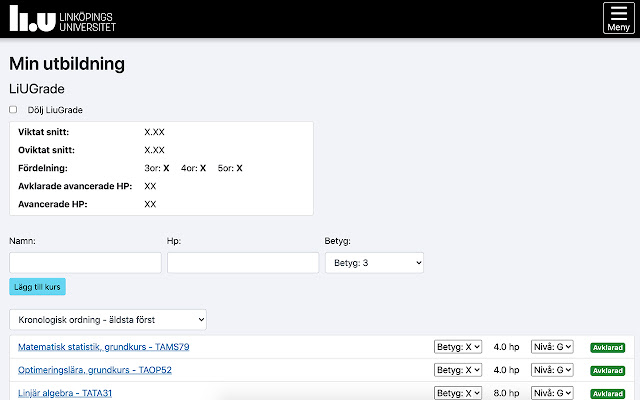Click the Namn input field
The height and width of the screenshot is (400, 640).
(x=85, y=262)
